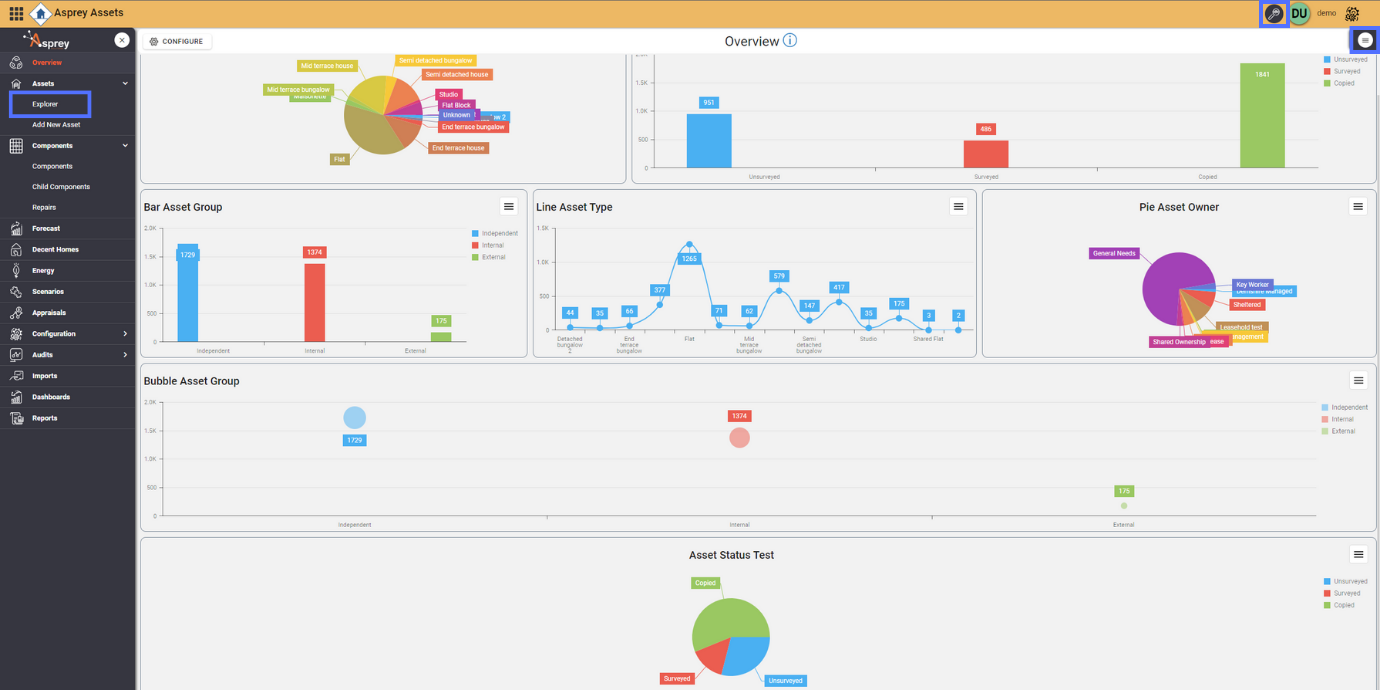
Task: Toggle the External legend in Bubble Asset Group
Action: pos(1342,431)
